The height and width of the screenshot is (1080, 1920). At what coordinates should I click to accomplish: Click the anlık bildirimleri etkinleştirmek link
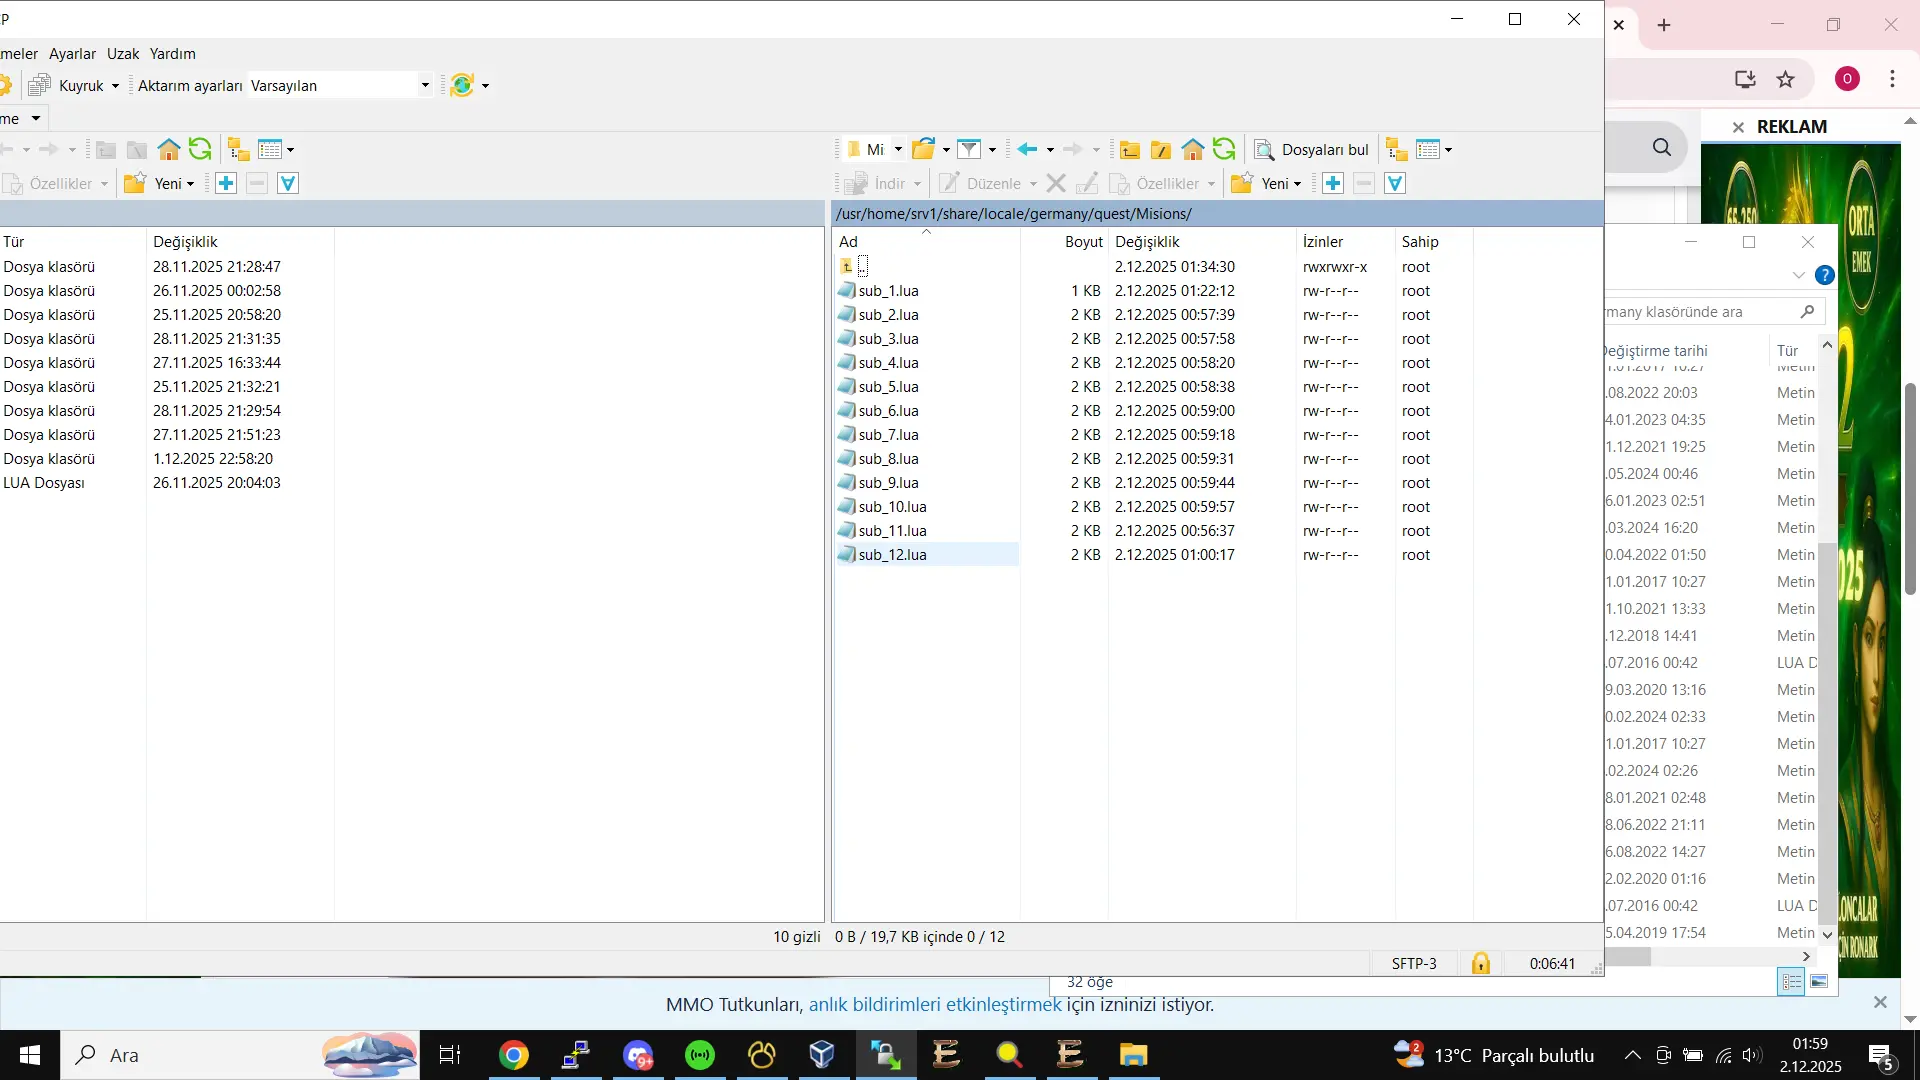click(x=934, y=1004)
